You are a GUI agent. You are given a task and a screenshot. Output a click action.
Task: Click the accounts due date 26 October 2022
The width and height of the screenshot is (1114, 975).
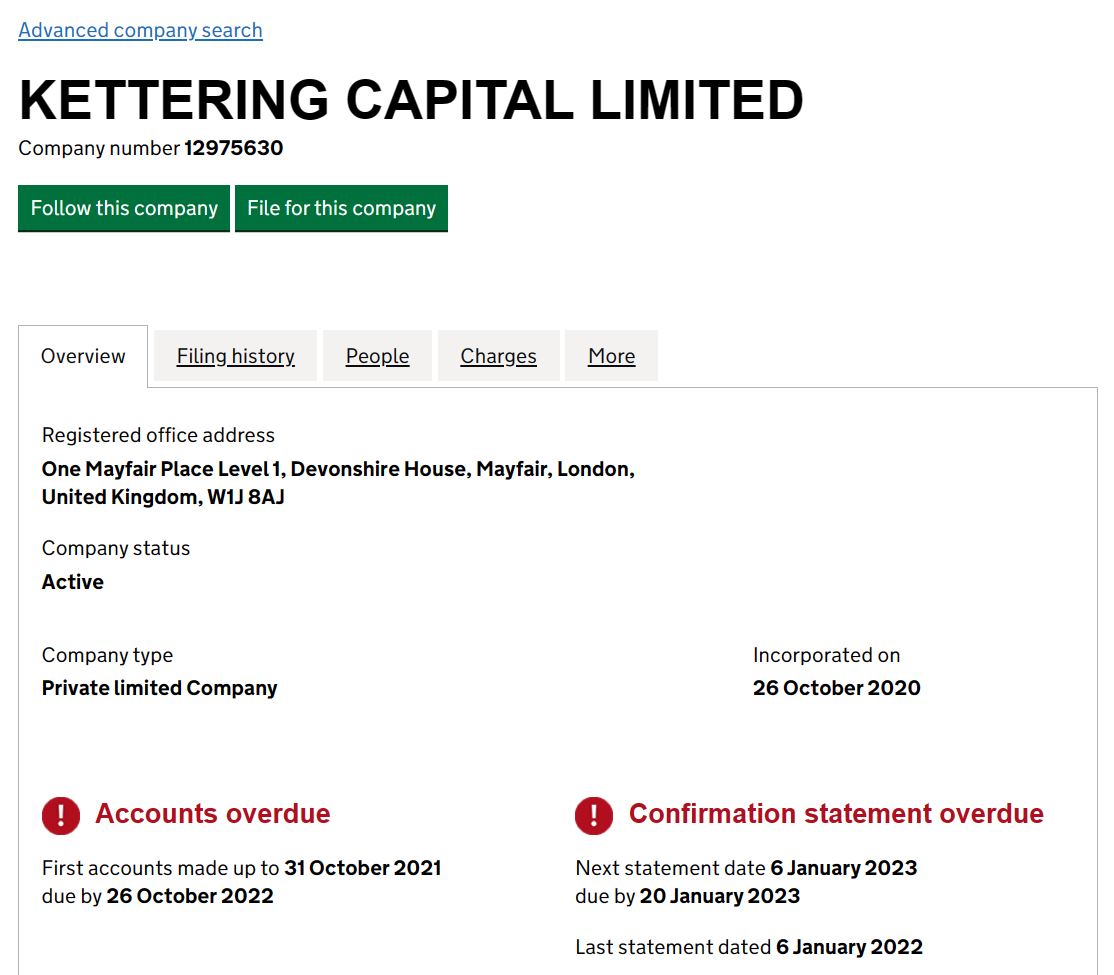190,896
